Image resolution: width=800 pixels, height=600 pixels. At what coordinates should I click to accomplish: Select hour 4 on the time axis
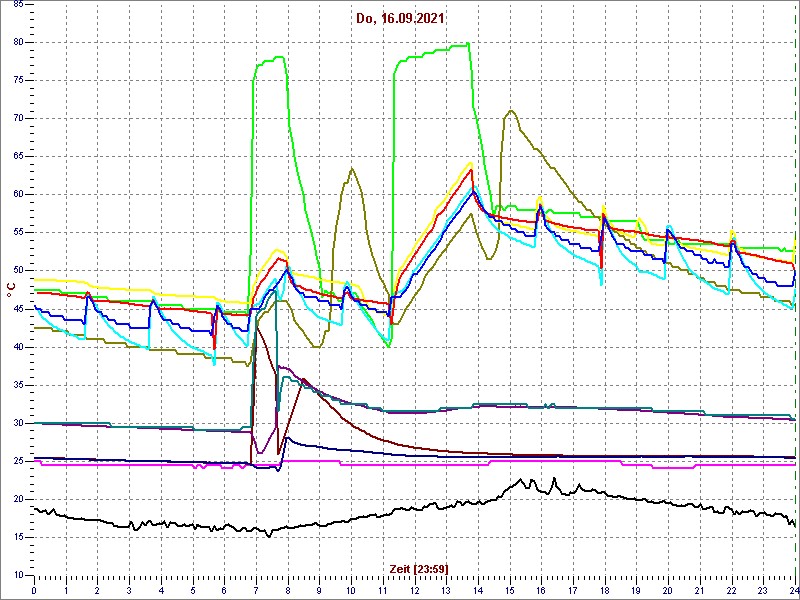(x=161, y=589)
